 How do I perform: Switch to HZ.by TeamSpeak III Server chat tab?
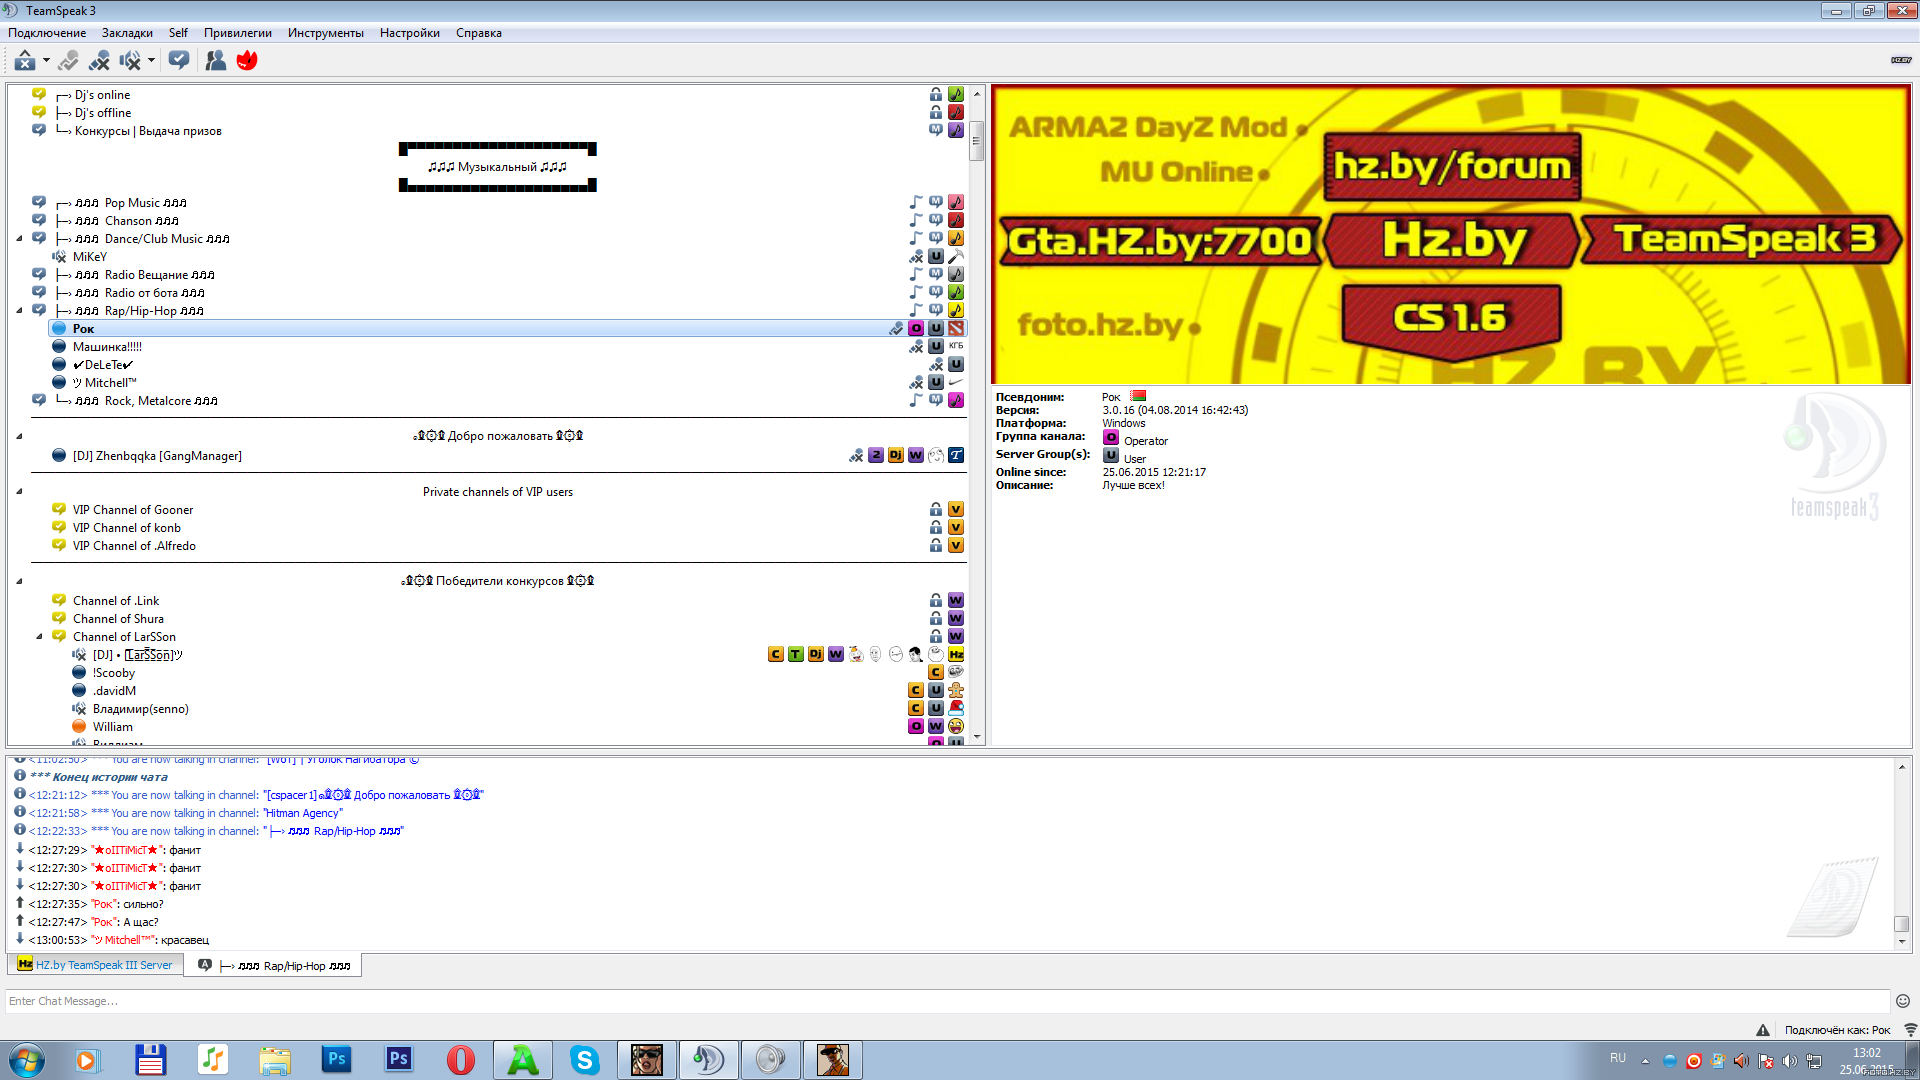pos(95,965)
